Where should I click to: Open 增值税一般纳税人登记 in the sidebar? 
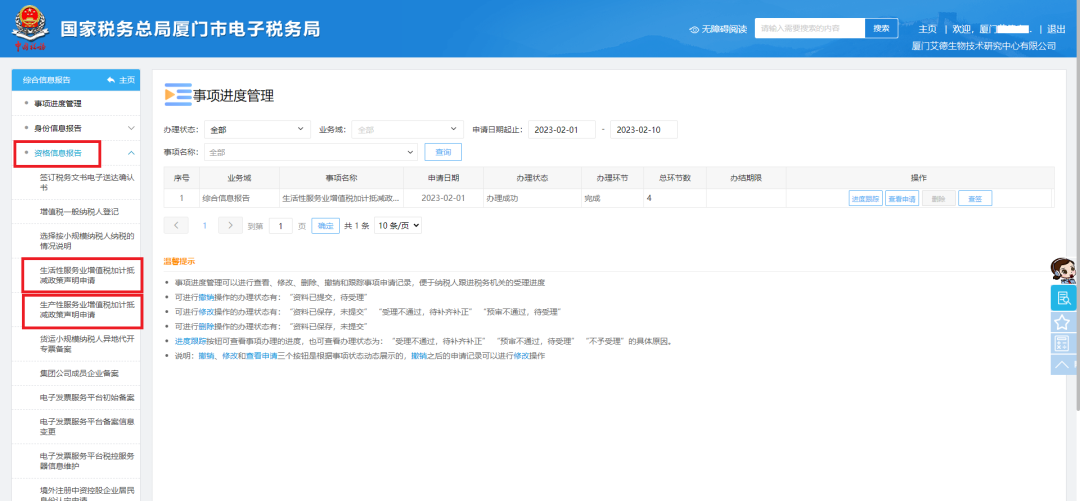click(x=79, y=212)
